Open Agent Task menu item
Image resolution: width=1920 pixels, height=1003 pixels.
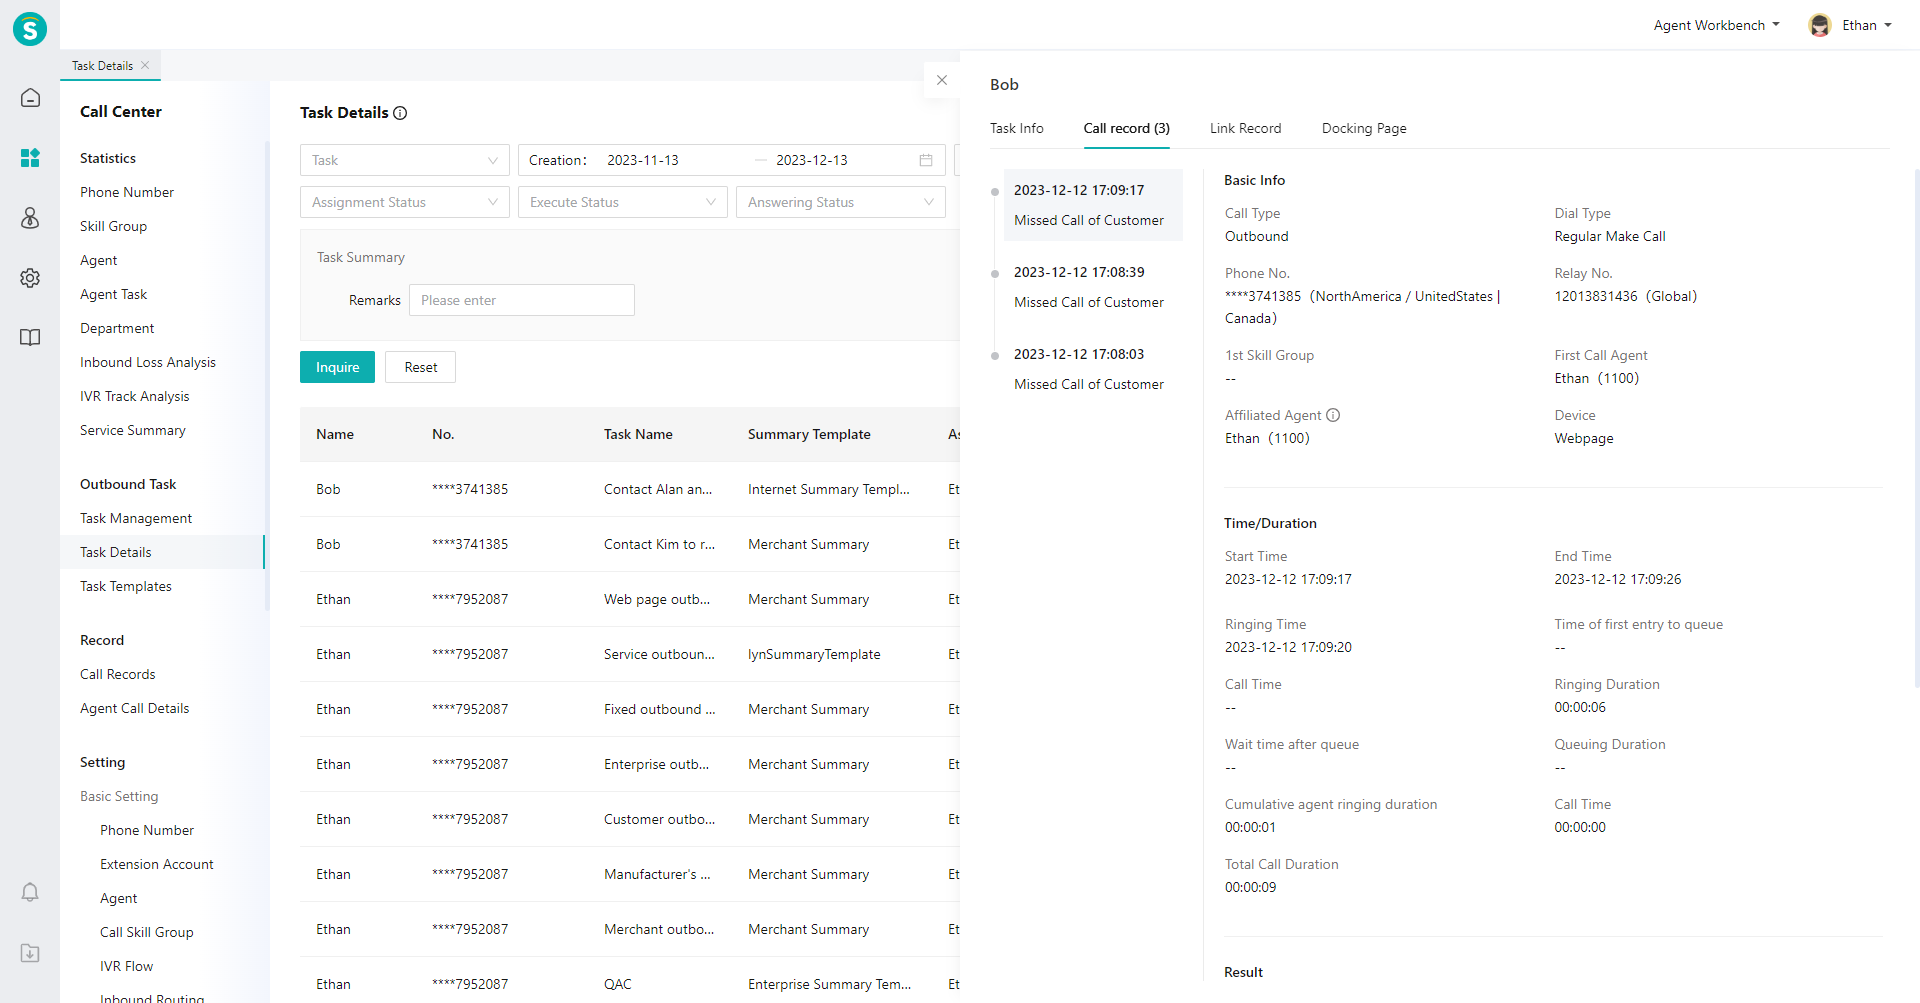(x=113, y=294)
